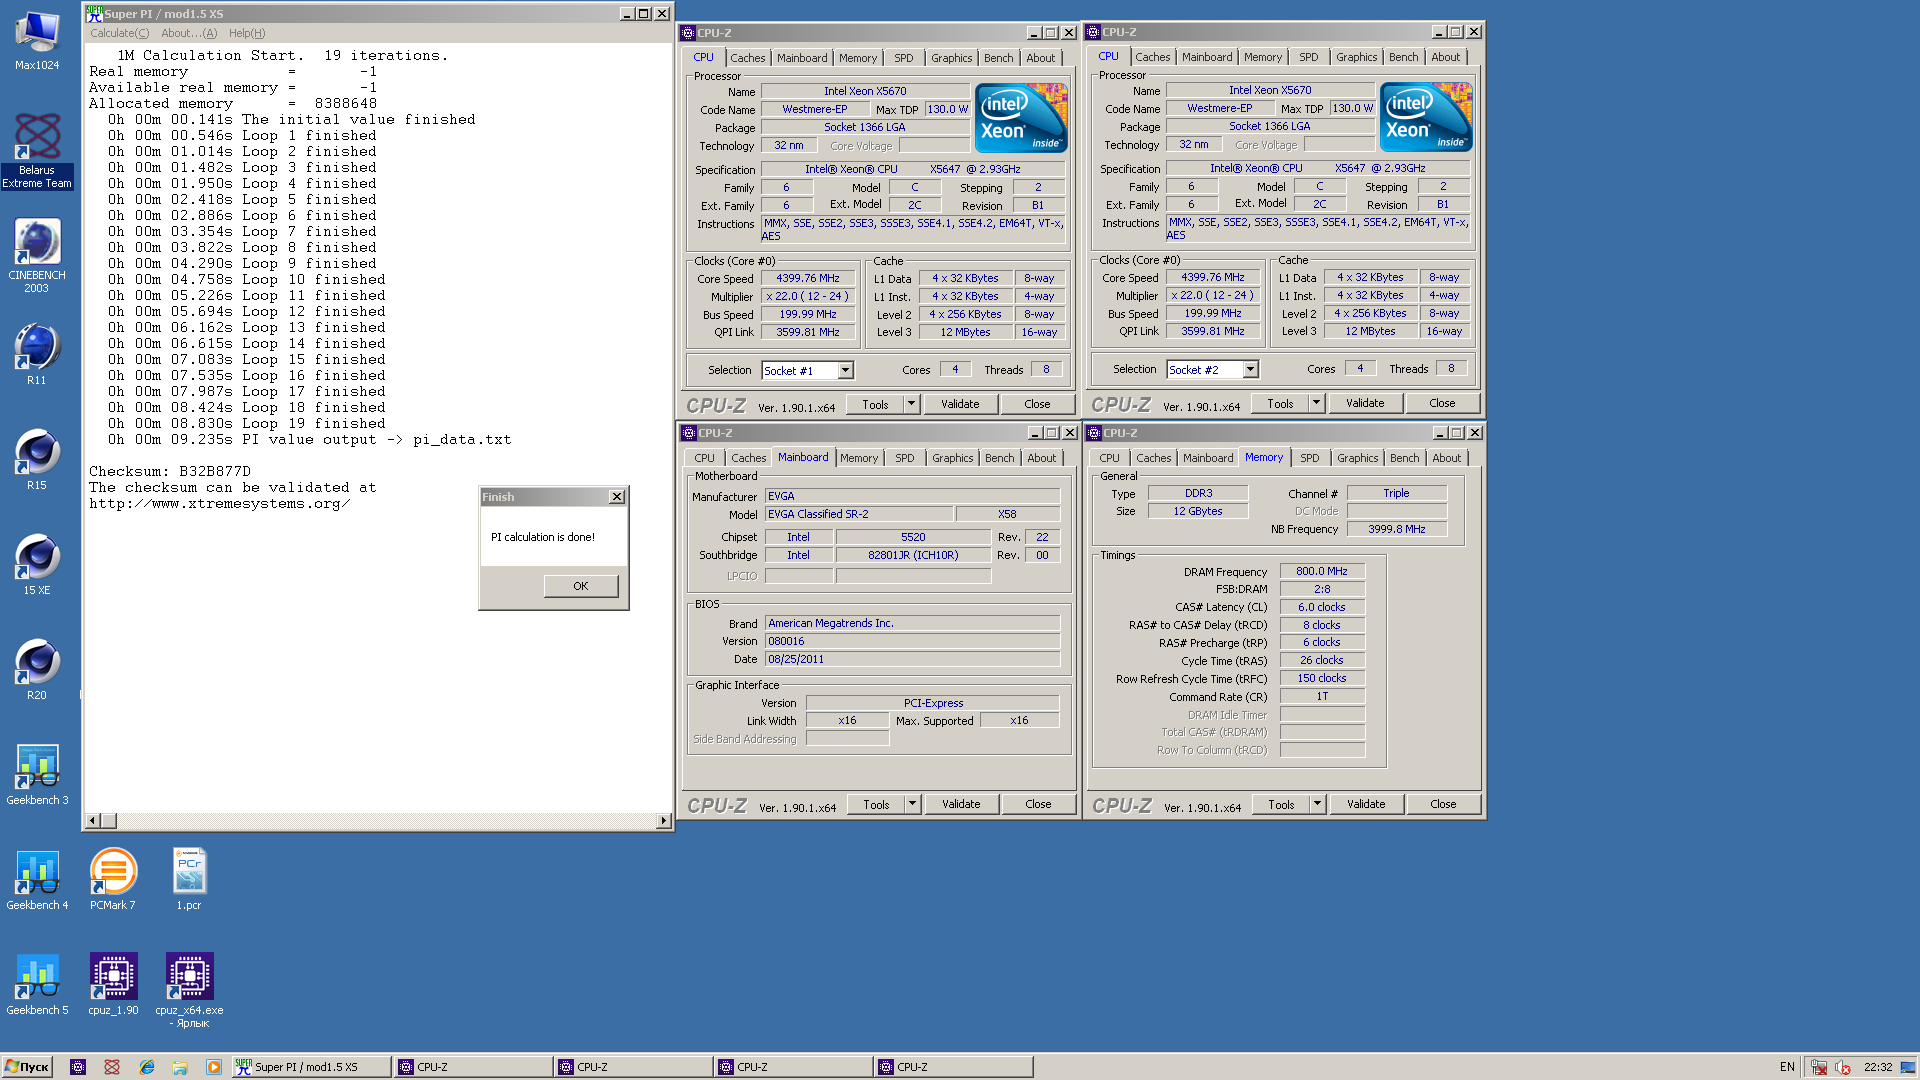The width and height of the screenshot is (1920, 1080).
Task: Click Core Speed 4399.76 MHz in Socket #2 window
Action: 1212,277
